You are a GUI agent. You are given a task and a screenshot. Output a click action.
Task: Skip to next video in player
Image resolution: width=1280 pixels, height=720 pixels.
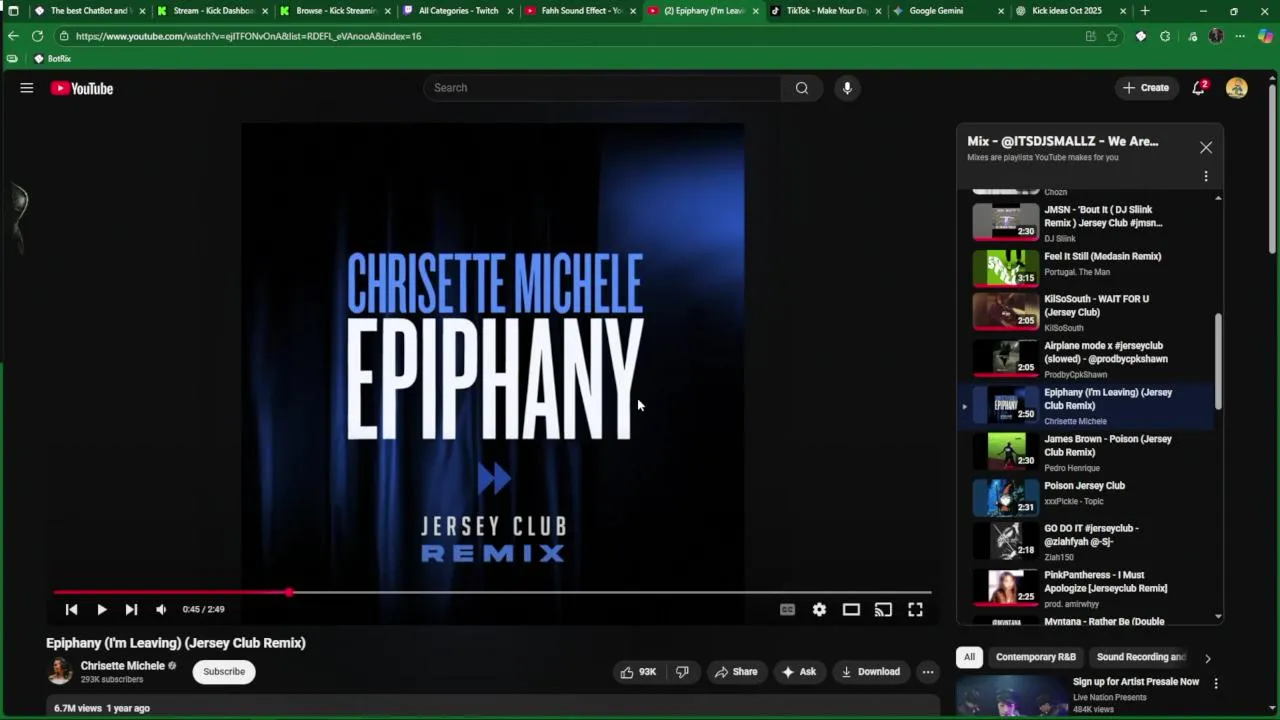click(131, 609)
